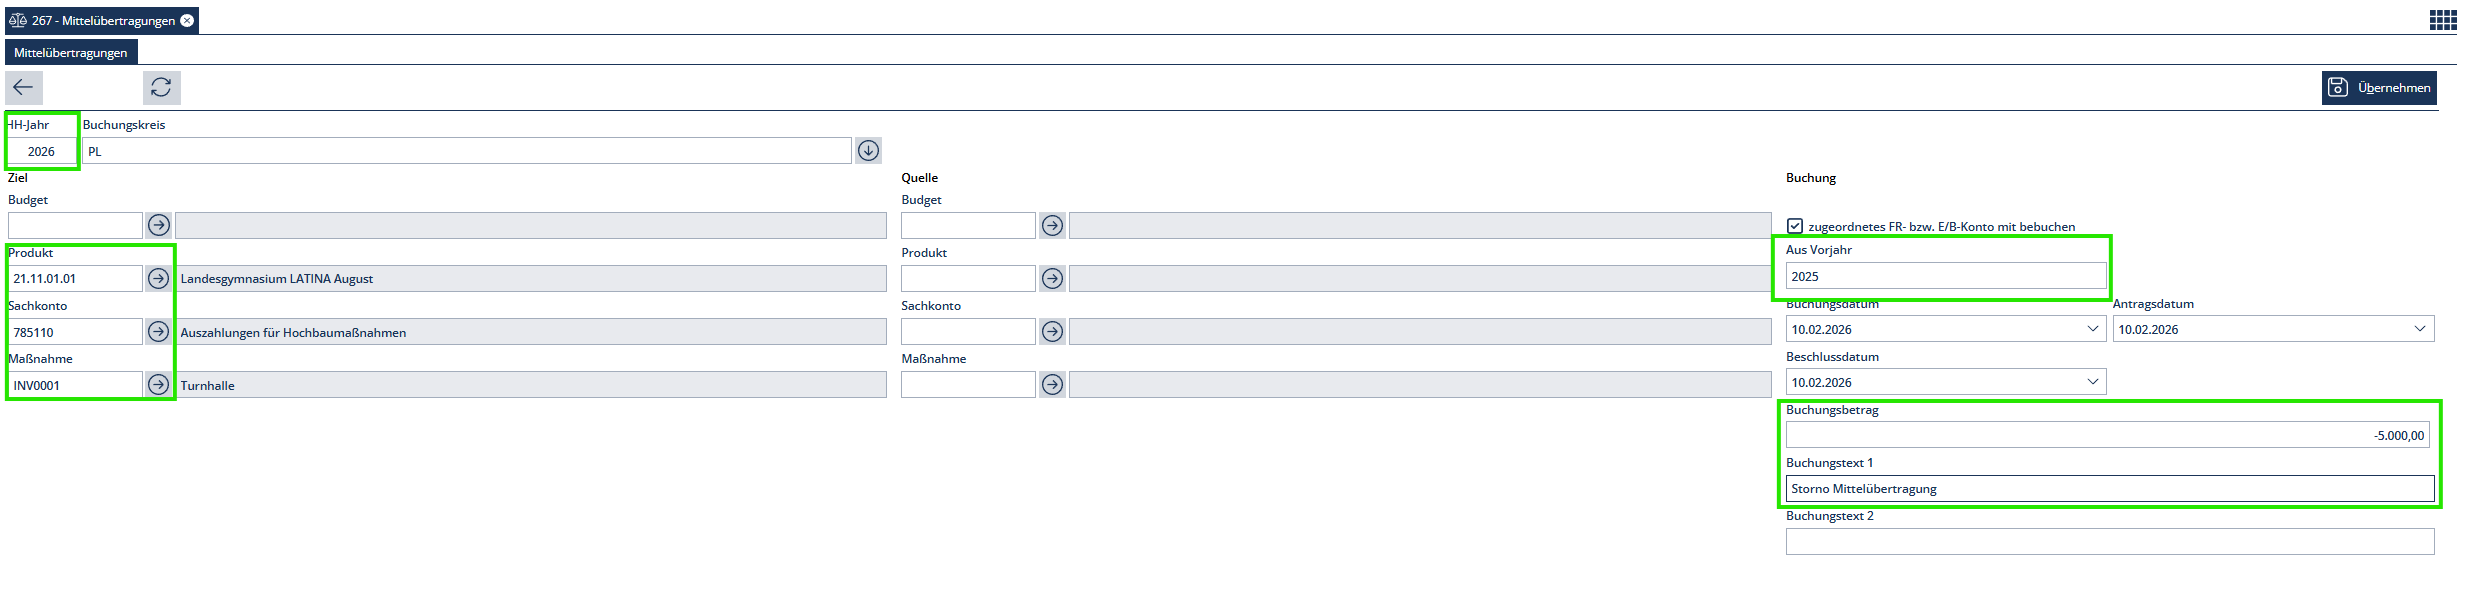Click the back arrow icon
Viewport: 2465px width, 607px height.
tap(23, 88)
